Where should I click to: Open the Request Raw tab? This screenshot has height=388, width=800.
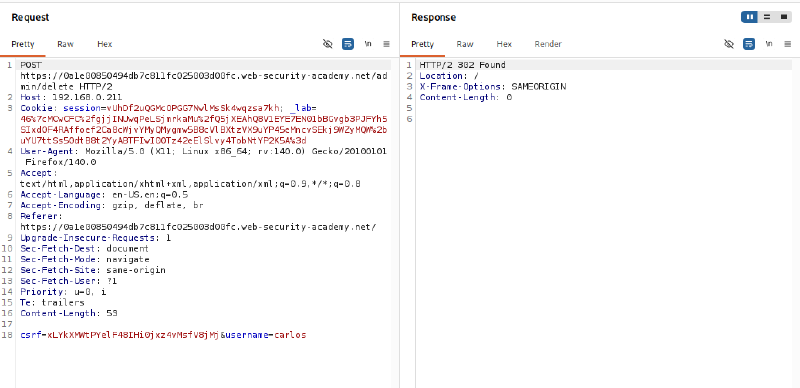coord(65,44)
